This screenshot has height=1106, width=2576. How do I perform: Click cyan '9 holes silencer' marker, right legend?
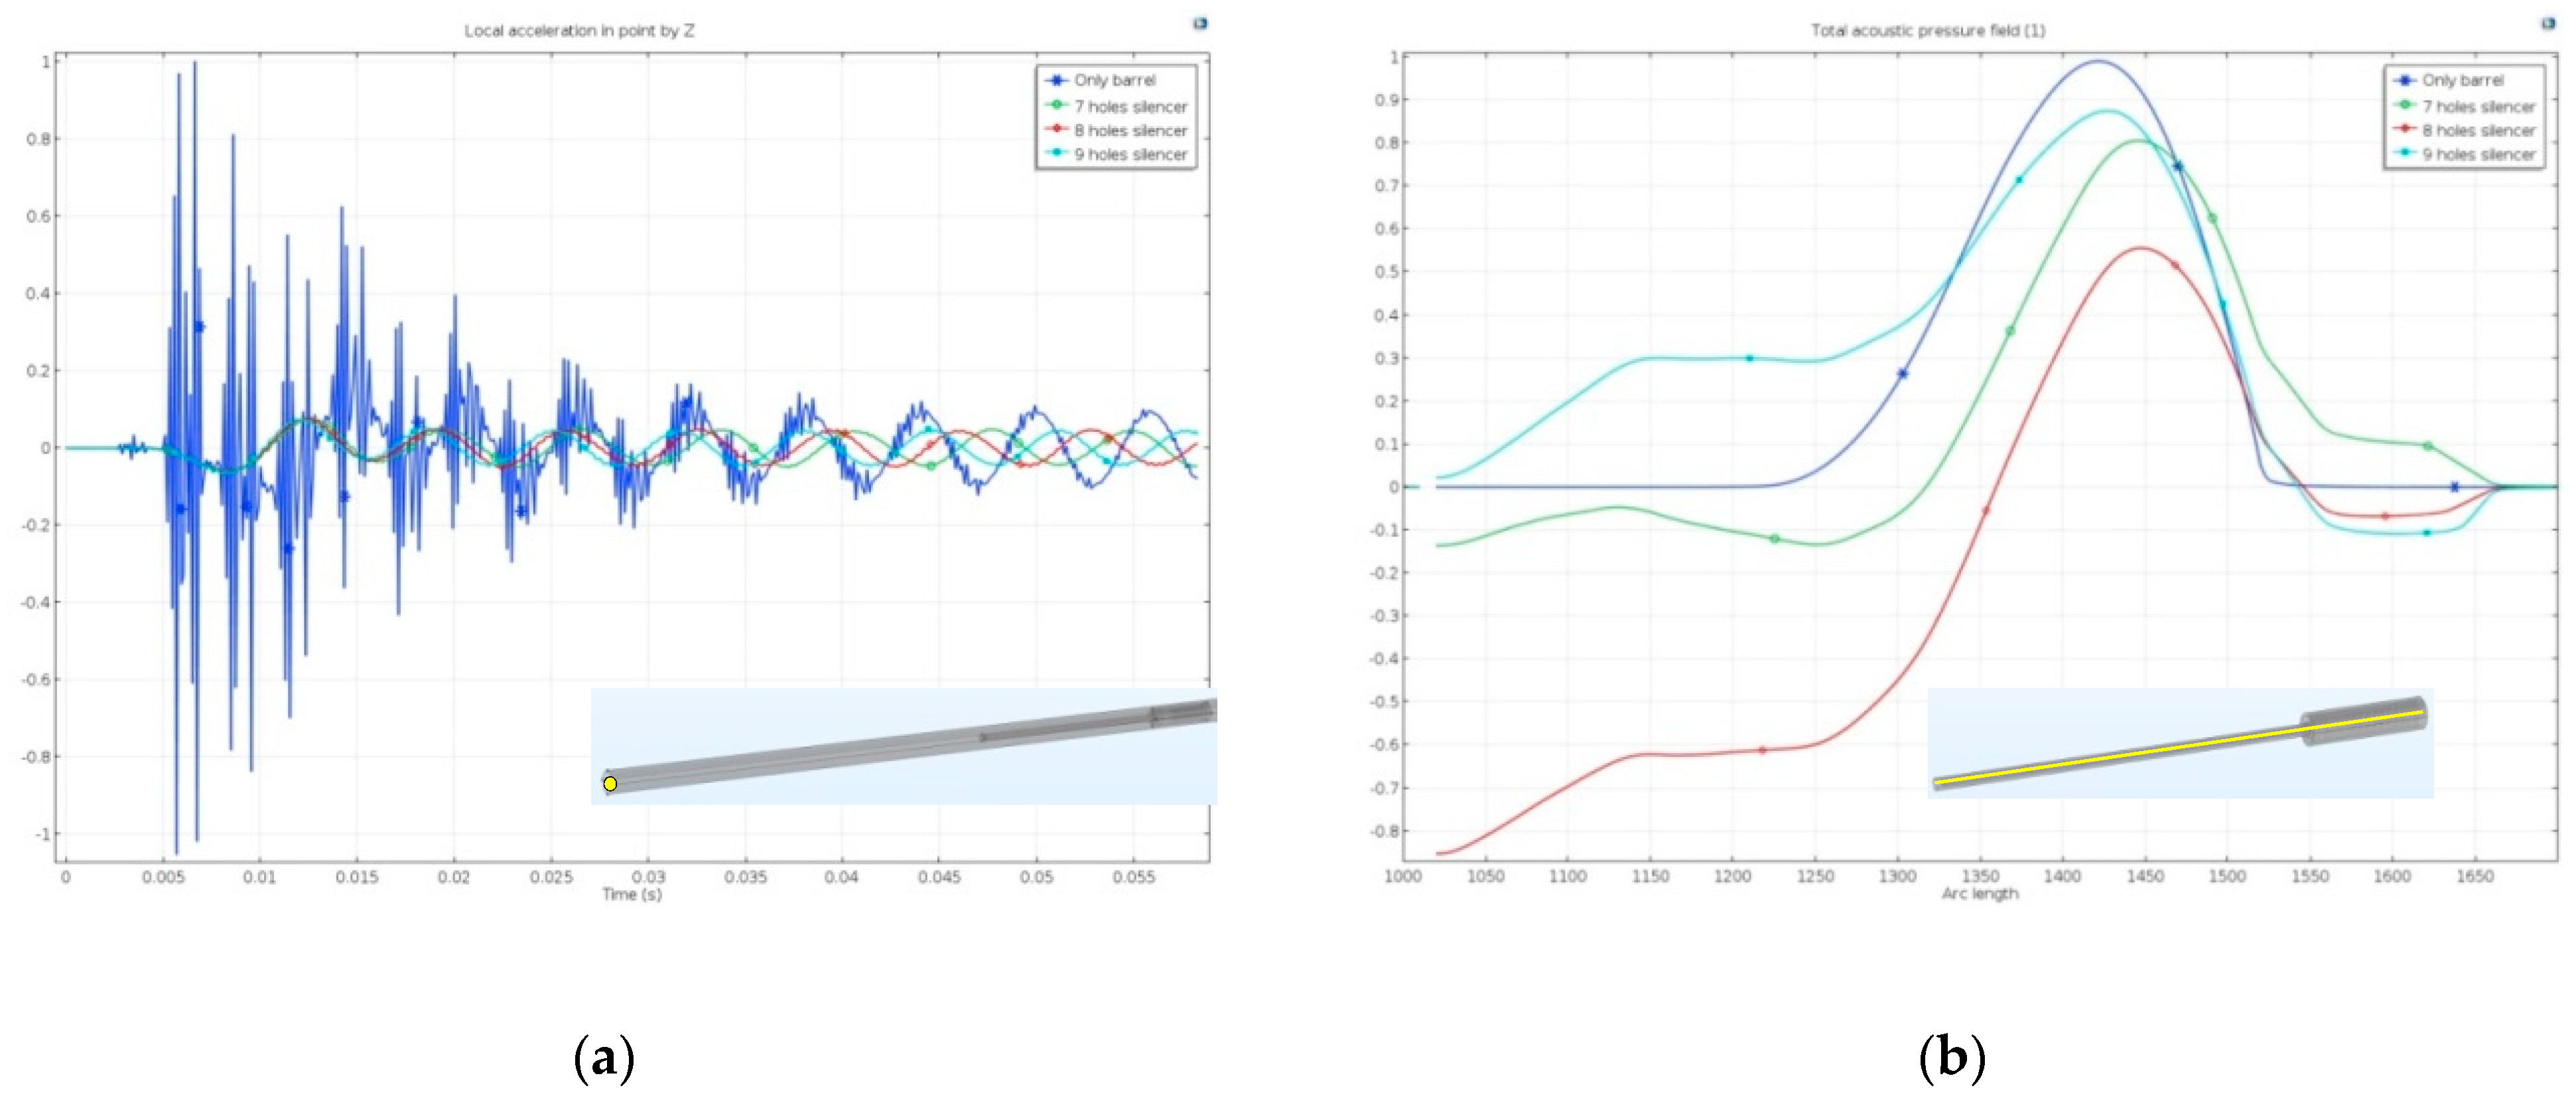[2404, 153]
